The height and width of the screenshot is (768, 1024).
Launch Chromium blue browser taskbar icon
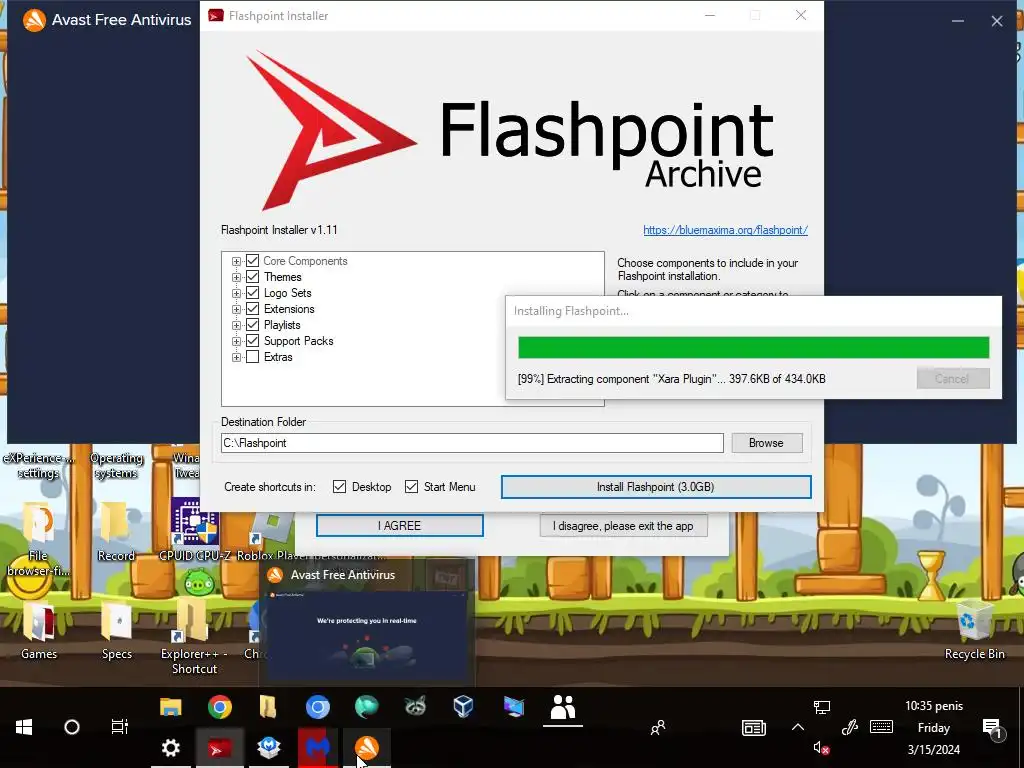pyautogui.click(x=317, y=707)
